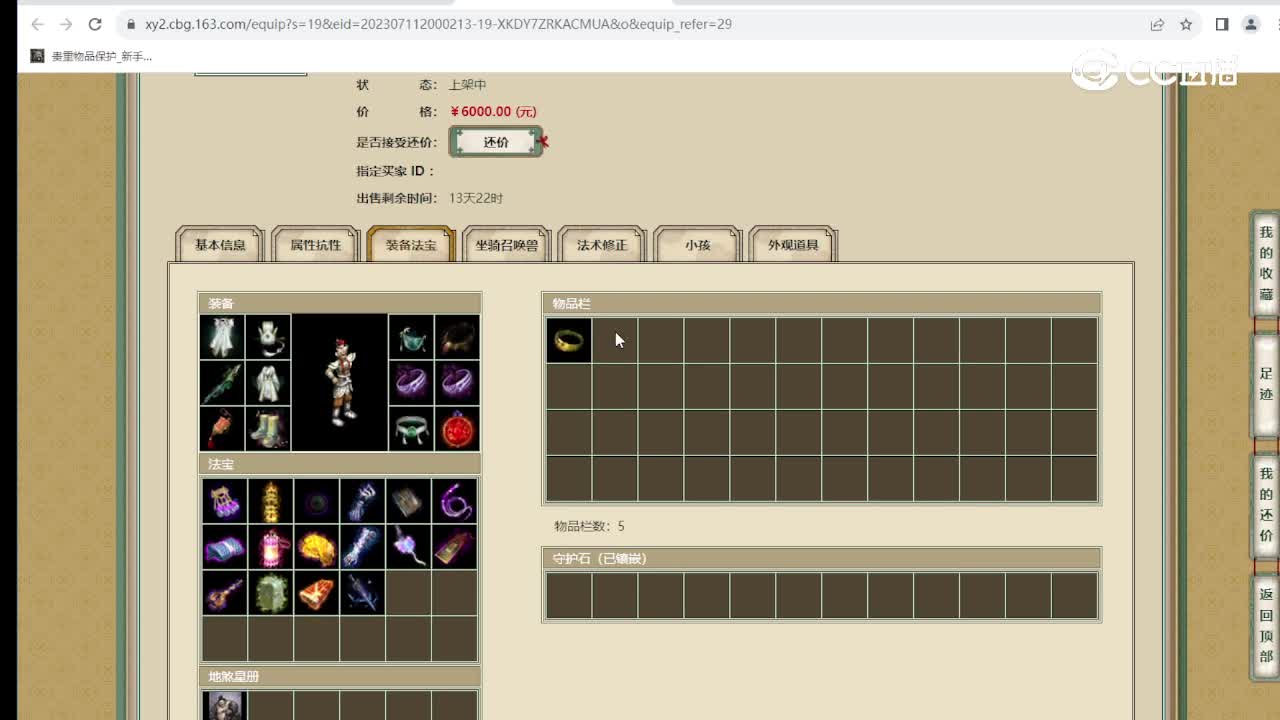Screen dimensions: 1280x720
Task: Open the 基本信息 tab
Action: click(220, 245)
